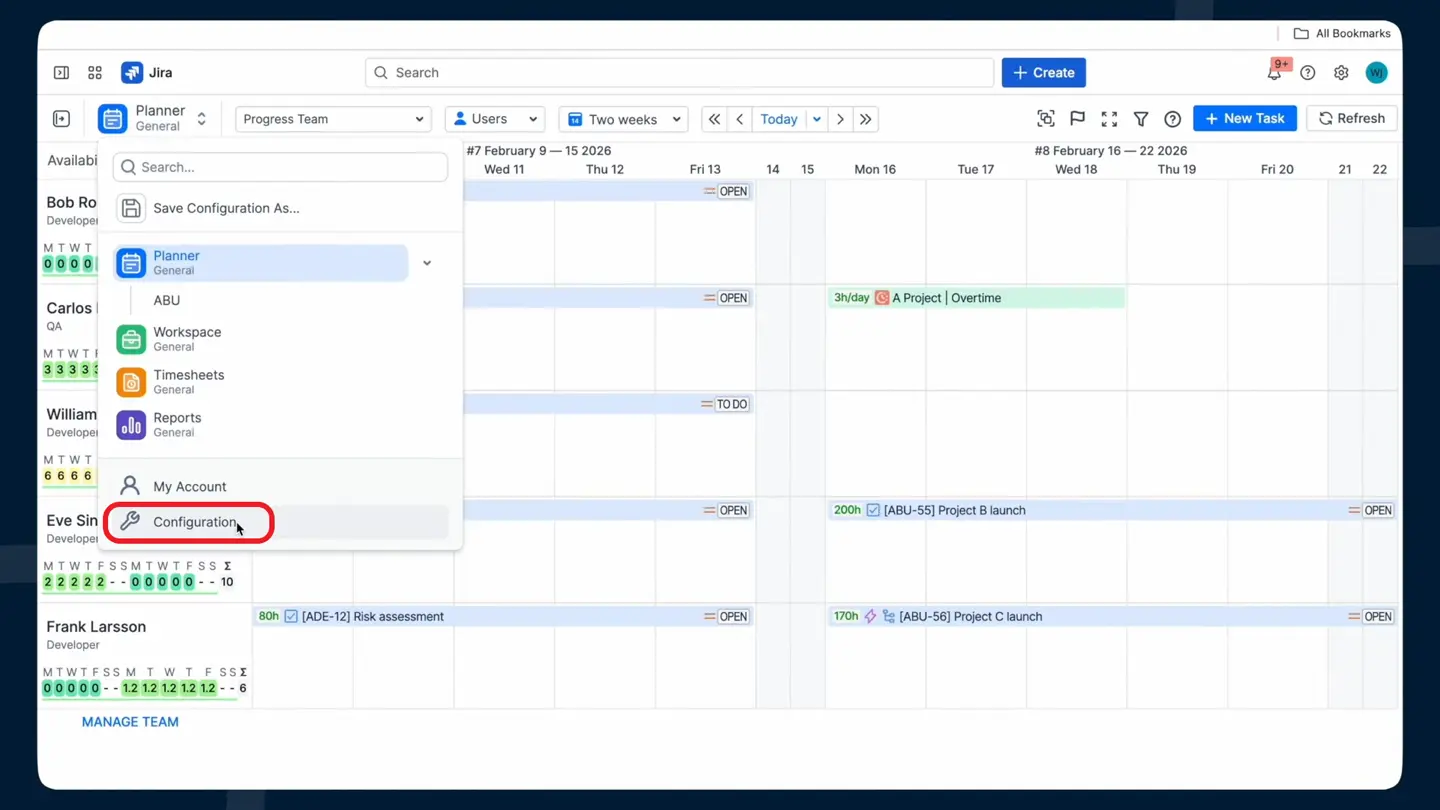Click the menu Search... field
Viewport: 1440px width, 810px height.
click(x=280, y=167)
